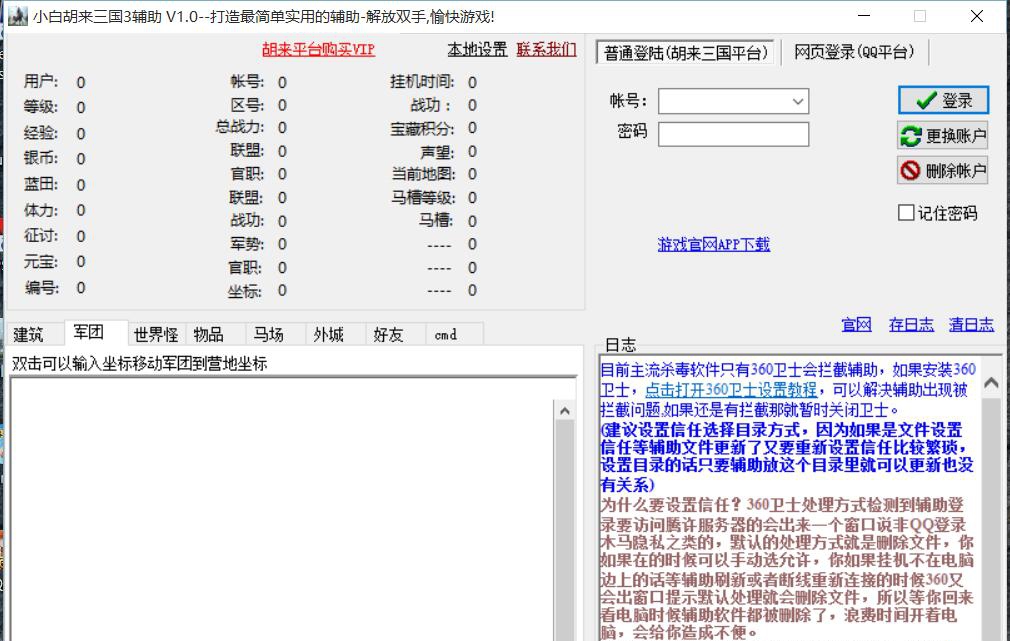Viewport: 1010px width, 641px height.
Task: Select the 好友 friends tab
Action: (388, 334)
